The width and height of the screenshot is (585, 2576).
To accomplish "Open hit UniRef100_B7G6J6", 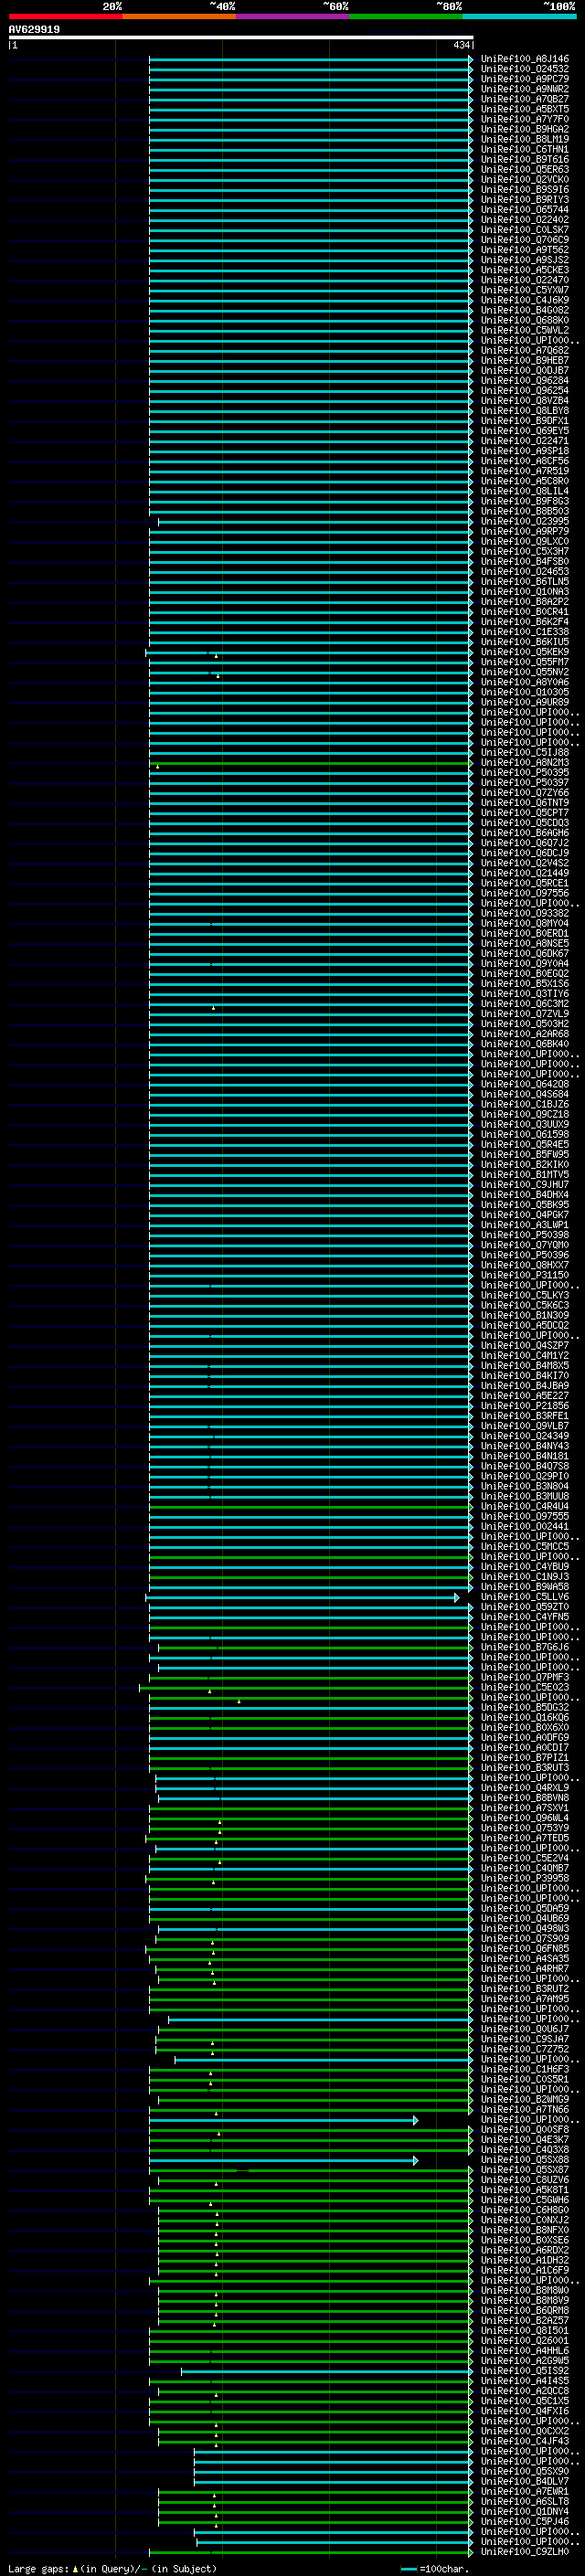I will coord(525,1647).
